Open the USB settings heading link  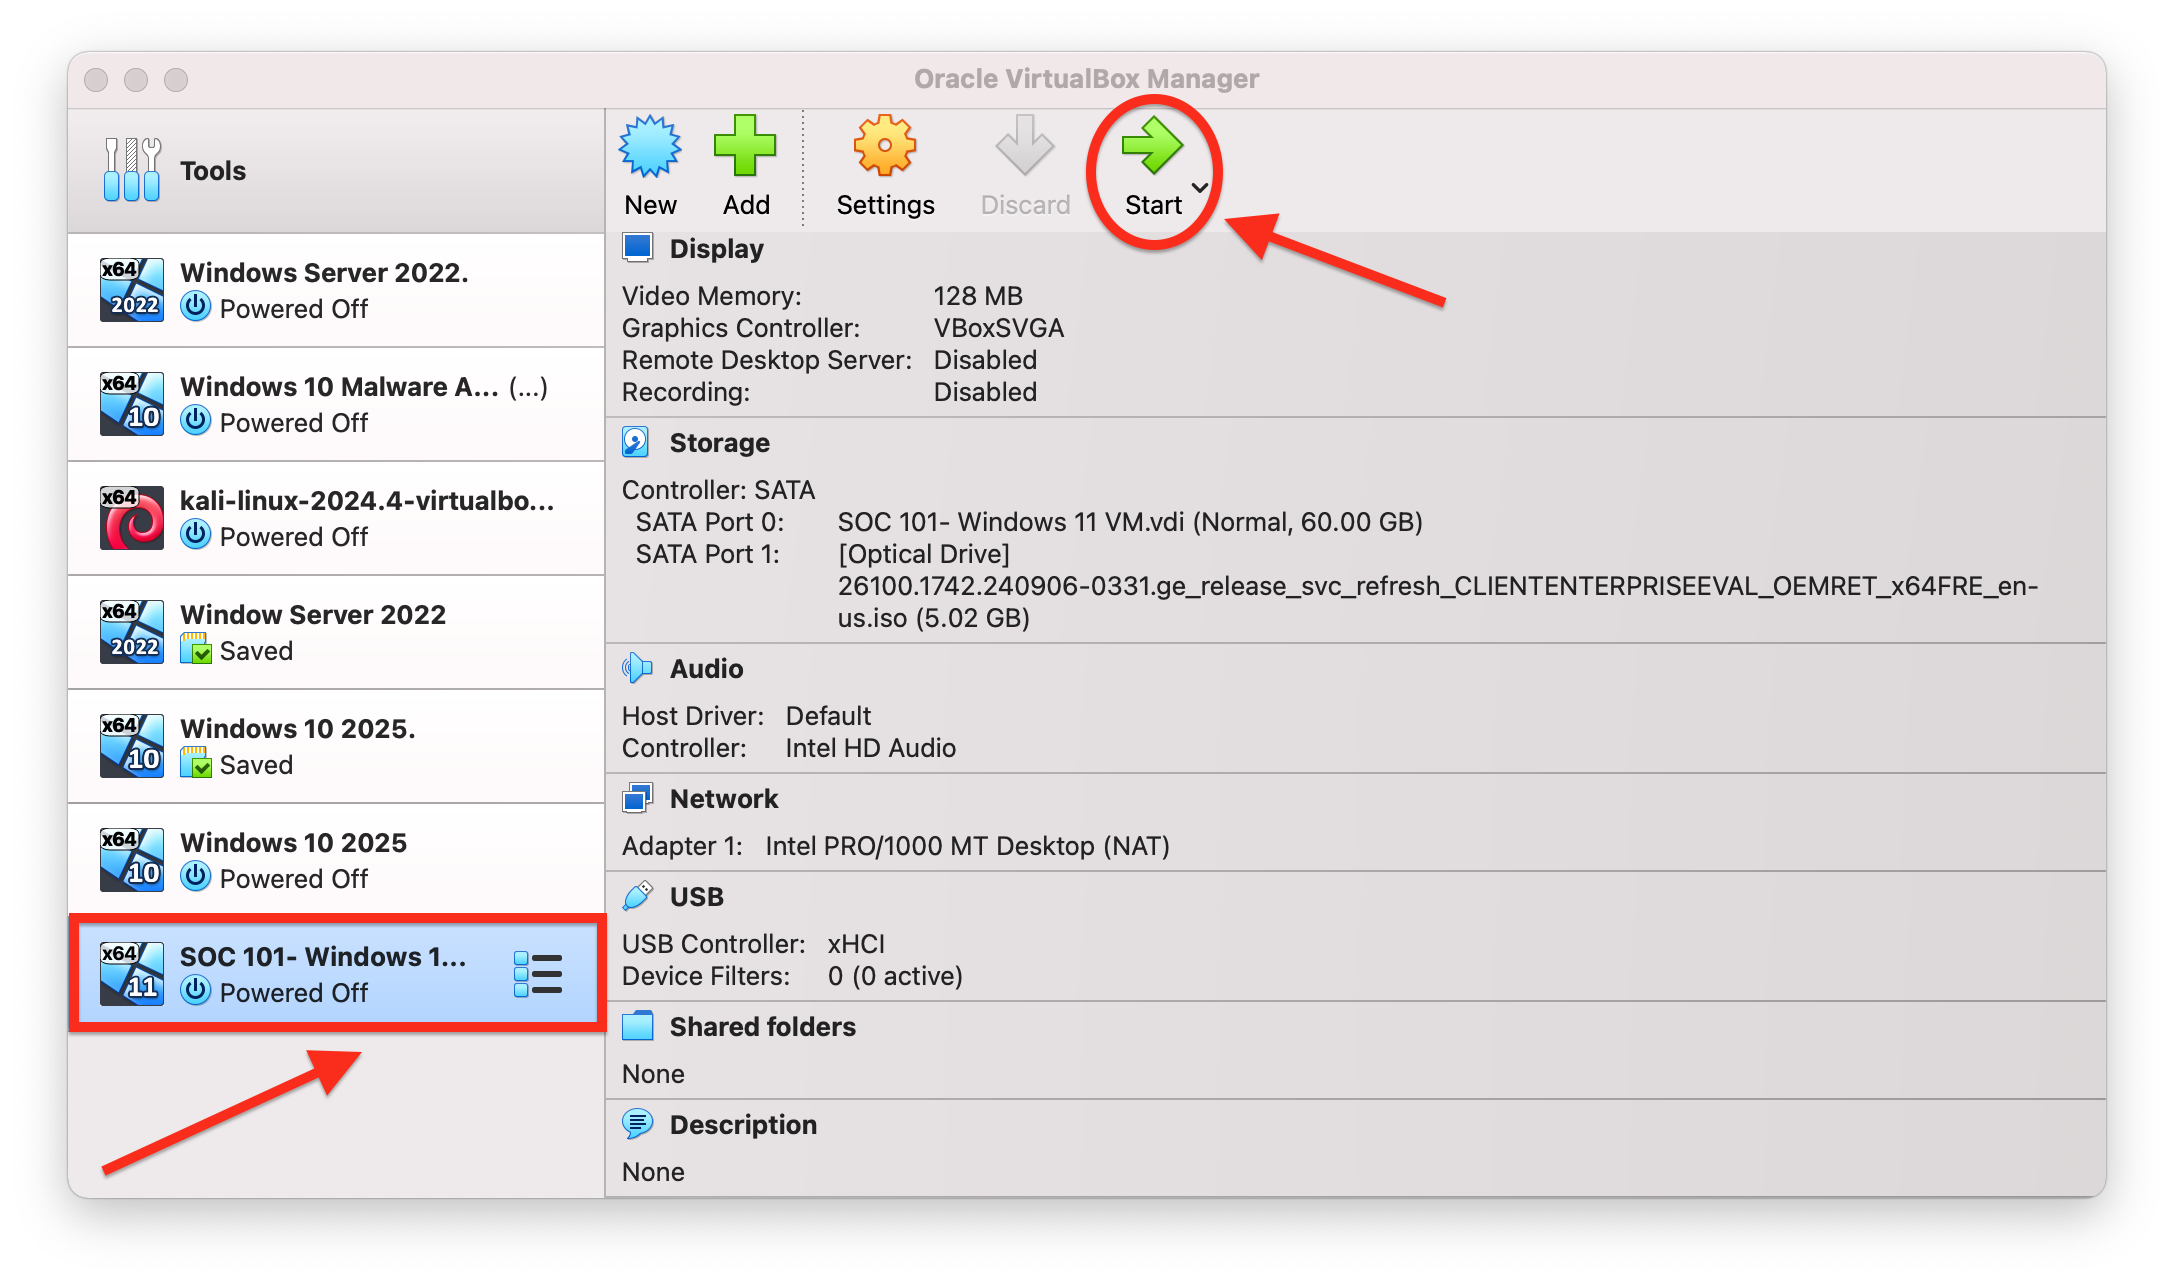point(696,897)
